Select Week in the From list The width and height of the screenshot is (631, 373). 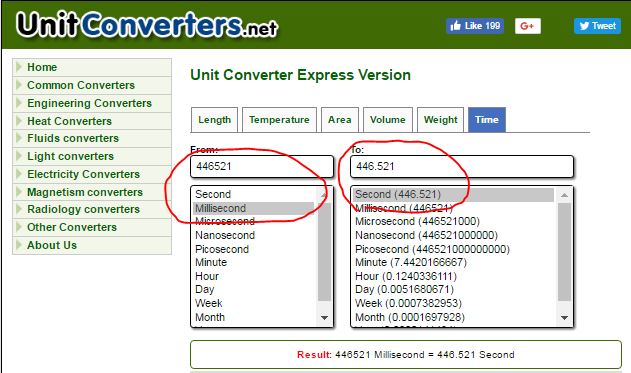pyautogui.click(x=254, y=303)
